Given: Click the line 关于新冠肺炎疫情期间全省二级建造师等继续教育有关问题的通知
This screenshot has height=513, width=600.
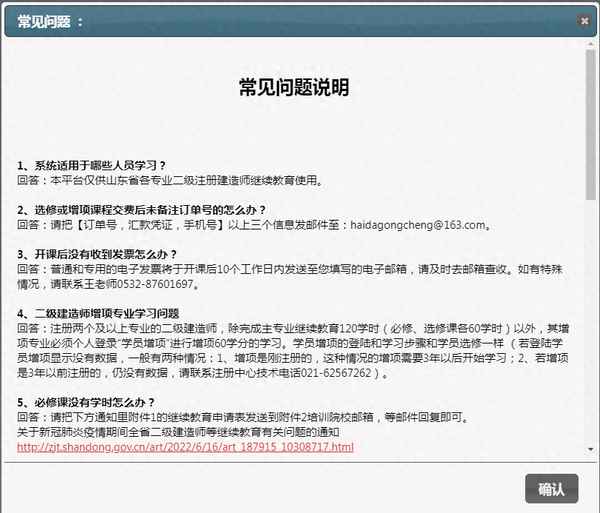Looking at the screenshot, I should pyautogui.click(x=178, y=432).
